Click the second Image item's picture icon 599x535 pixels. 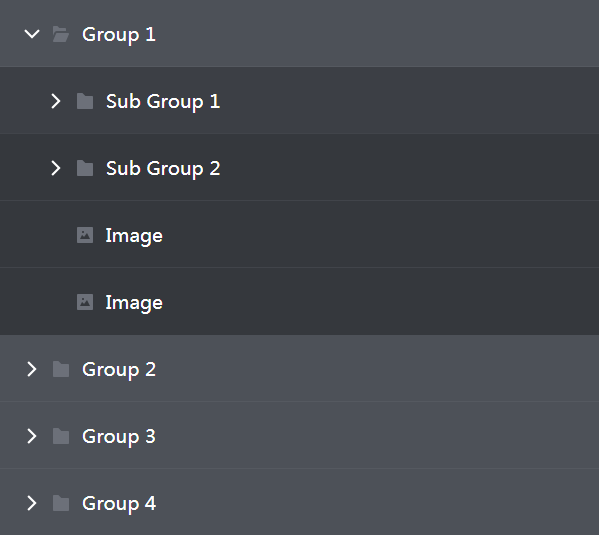pos(85,302)
